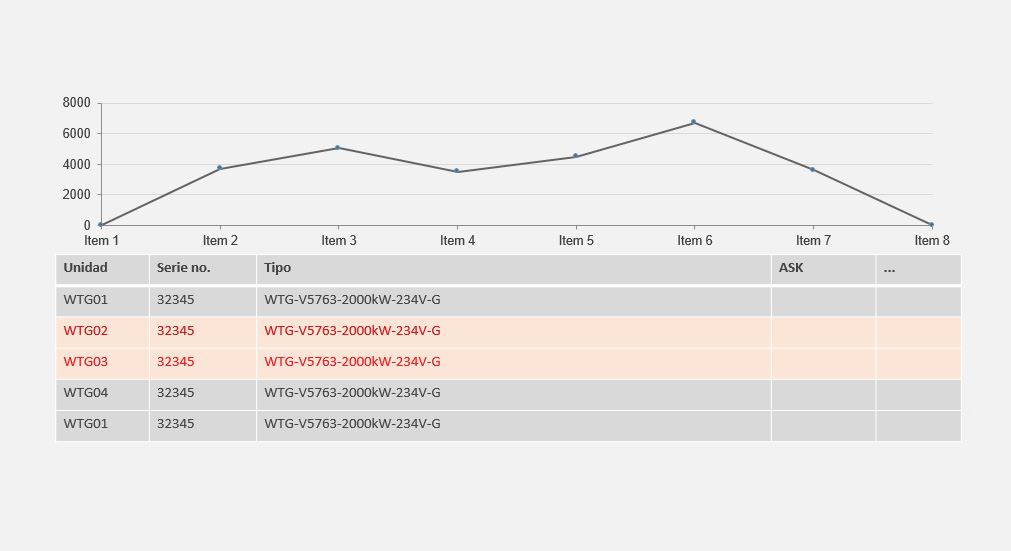Click the Item 4 data point marker

point(457,171)
